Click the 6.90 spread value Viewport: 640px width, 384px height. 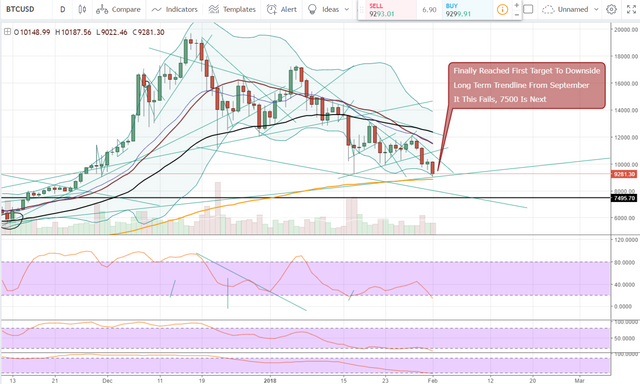(429, 9)
